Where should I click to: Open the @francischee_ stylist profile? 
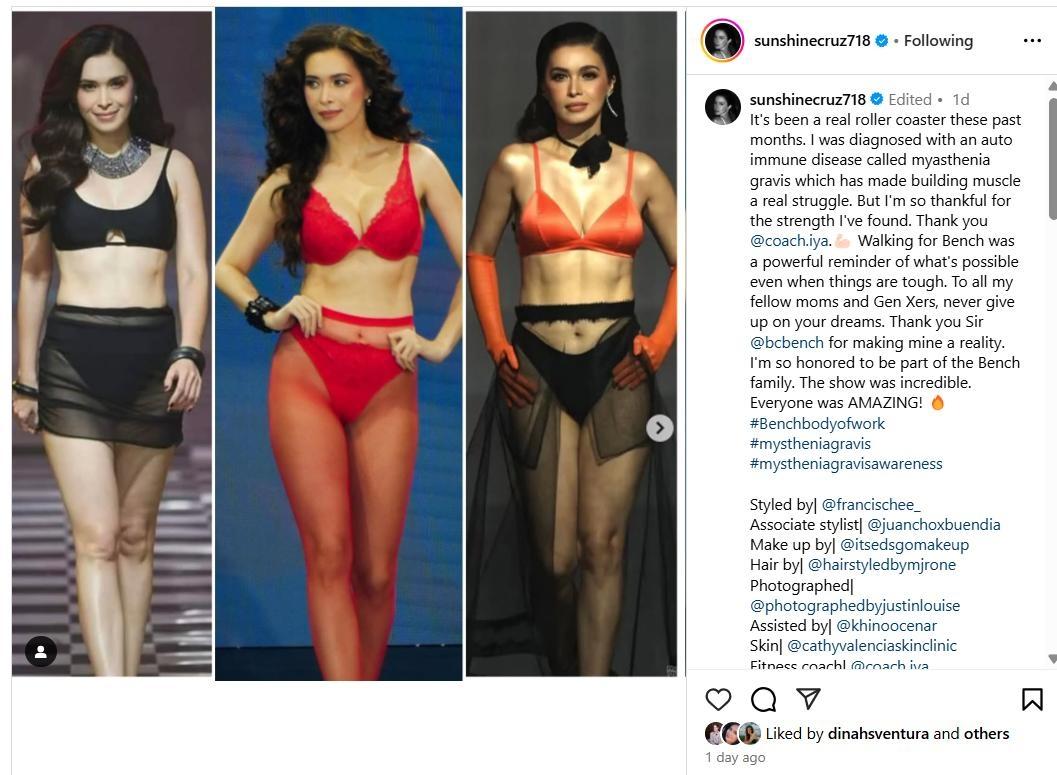[871, 505]
